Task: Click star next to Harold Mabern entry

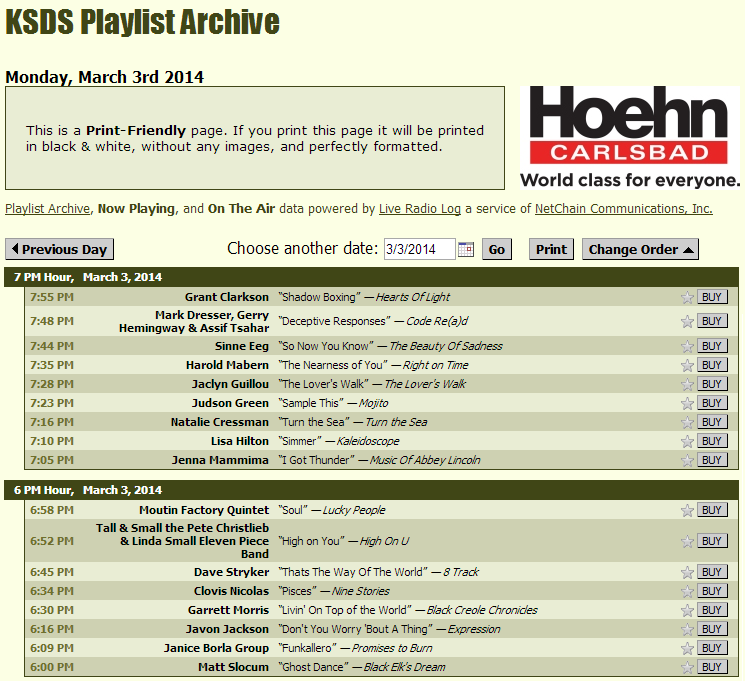Action: coord(687,365)
